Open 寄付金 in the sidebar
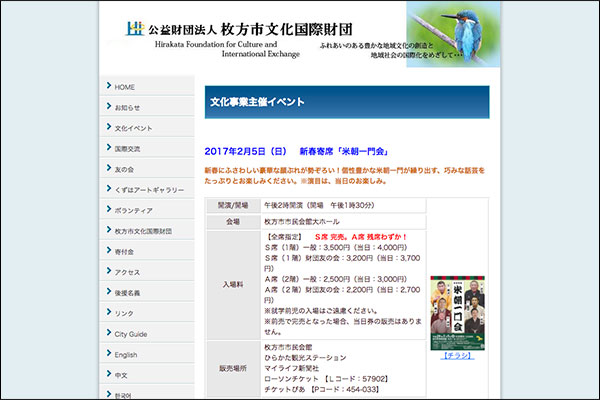The height and width of the screenshot is (400, 600). 124,251
